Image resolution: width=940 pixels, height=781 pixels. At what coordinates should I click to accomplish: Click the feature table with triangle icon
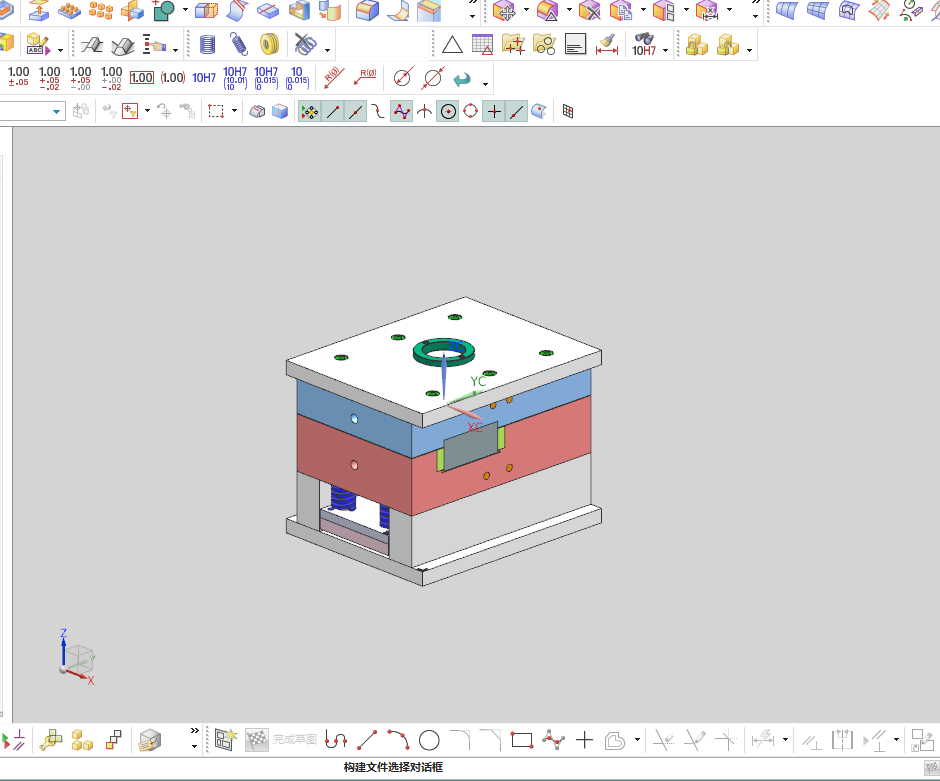pyautogui.click(x=482, y=44)
